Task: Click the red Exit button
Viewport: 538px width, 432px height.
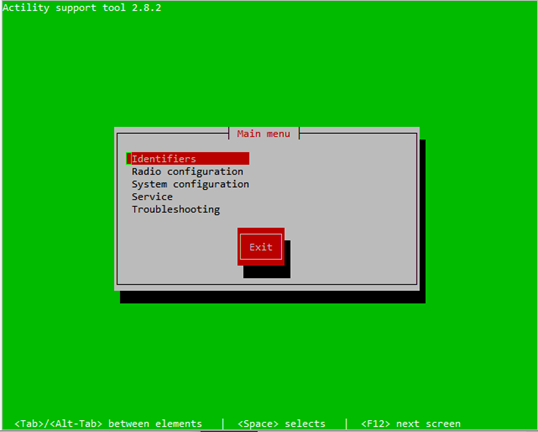Action: pyautogui.click(x=261, y=247)
